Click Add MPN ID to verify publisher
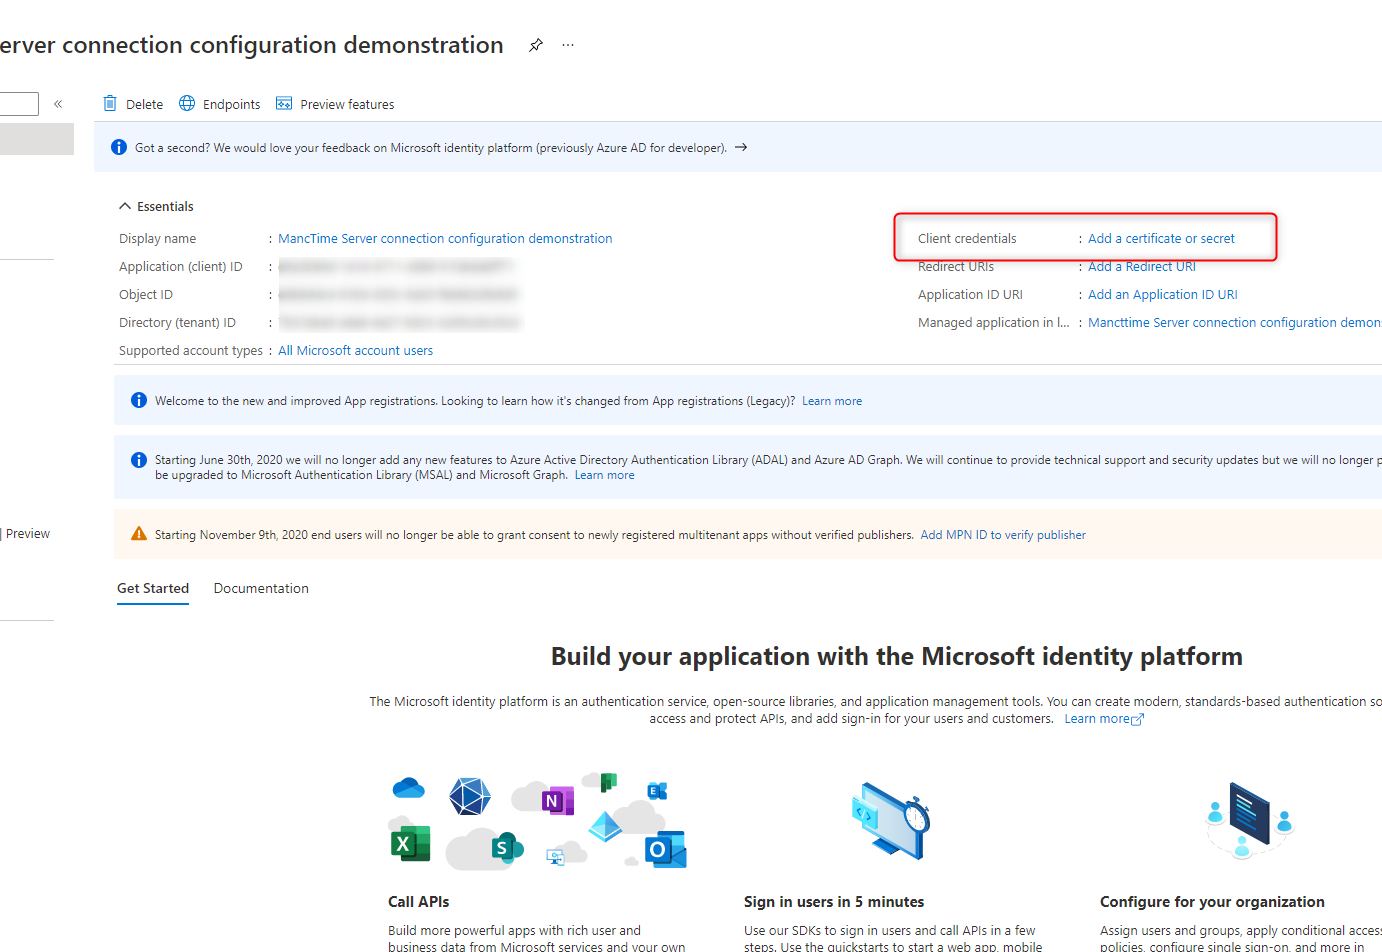The width and height of the screenshot is (1382, 952). pyautogui.click(x=1002, y=535)
